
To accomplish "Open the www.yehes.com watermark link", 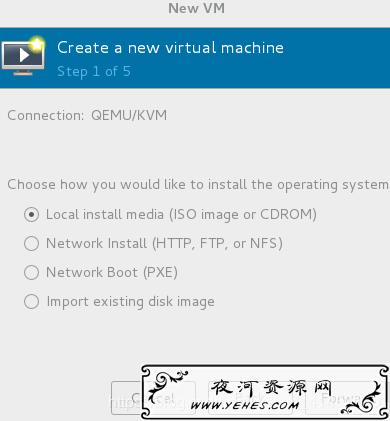I will pyautogui.click(x=244, y=405).
